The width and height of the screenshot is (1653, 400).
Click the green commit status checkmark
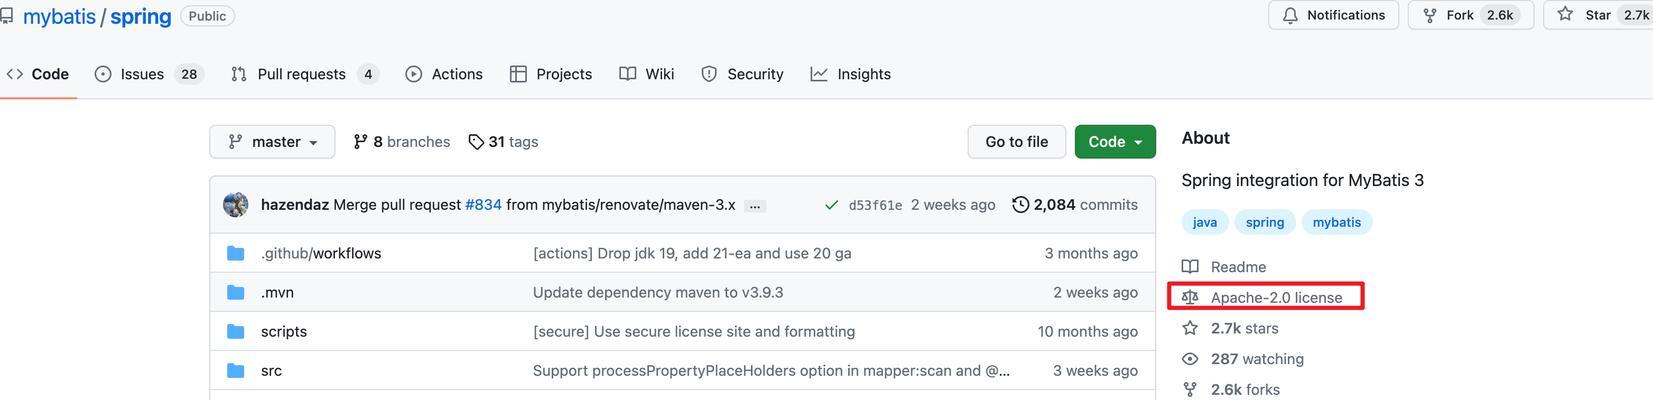[x=831, y=205]
